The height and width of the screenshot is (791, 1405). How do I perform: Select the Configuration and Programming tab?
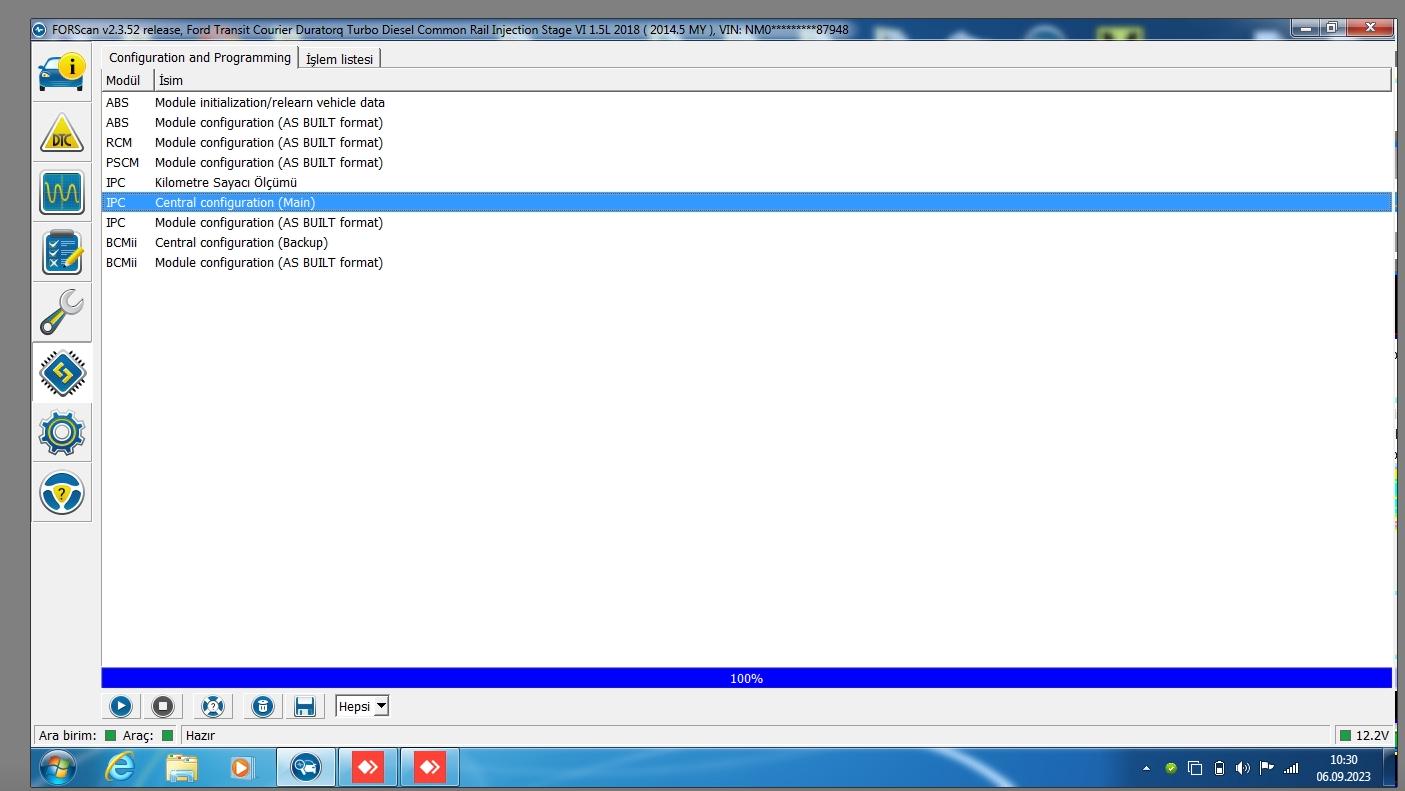point(200,58)
